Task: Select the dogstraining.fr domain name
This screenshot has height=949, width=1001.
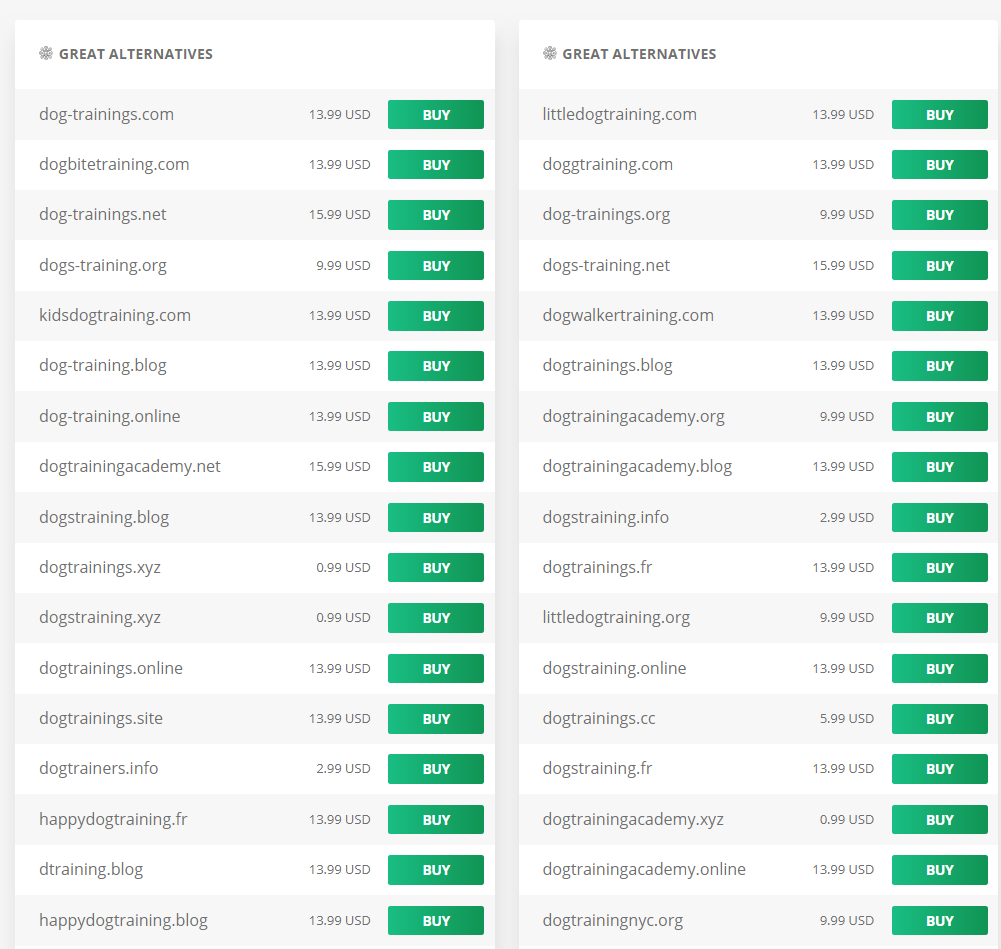Action: coord(597,768)
